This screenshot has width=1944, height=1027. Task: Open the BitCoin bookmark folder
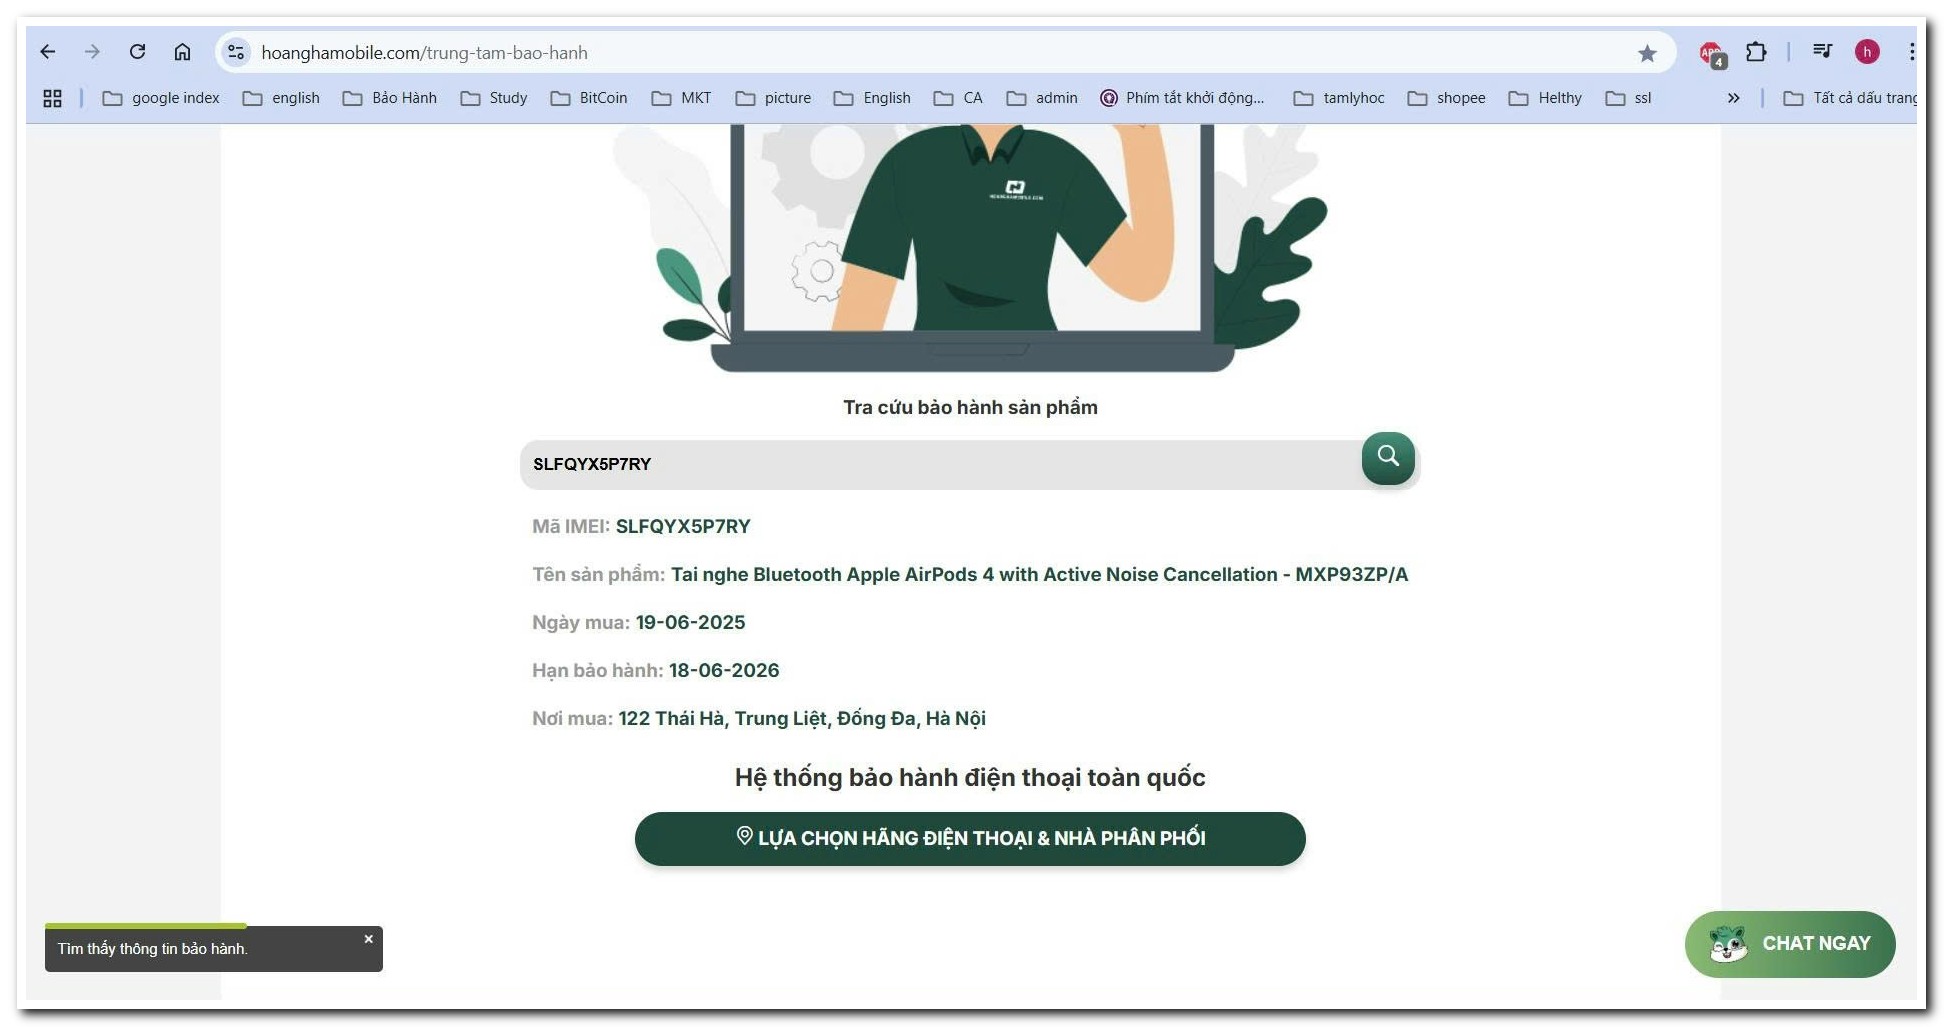coord(589,98)
